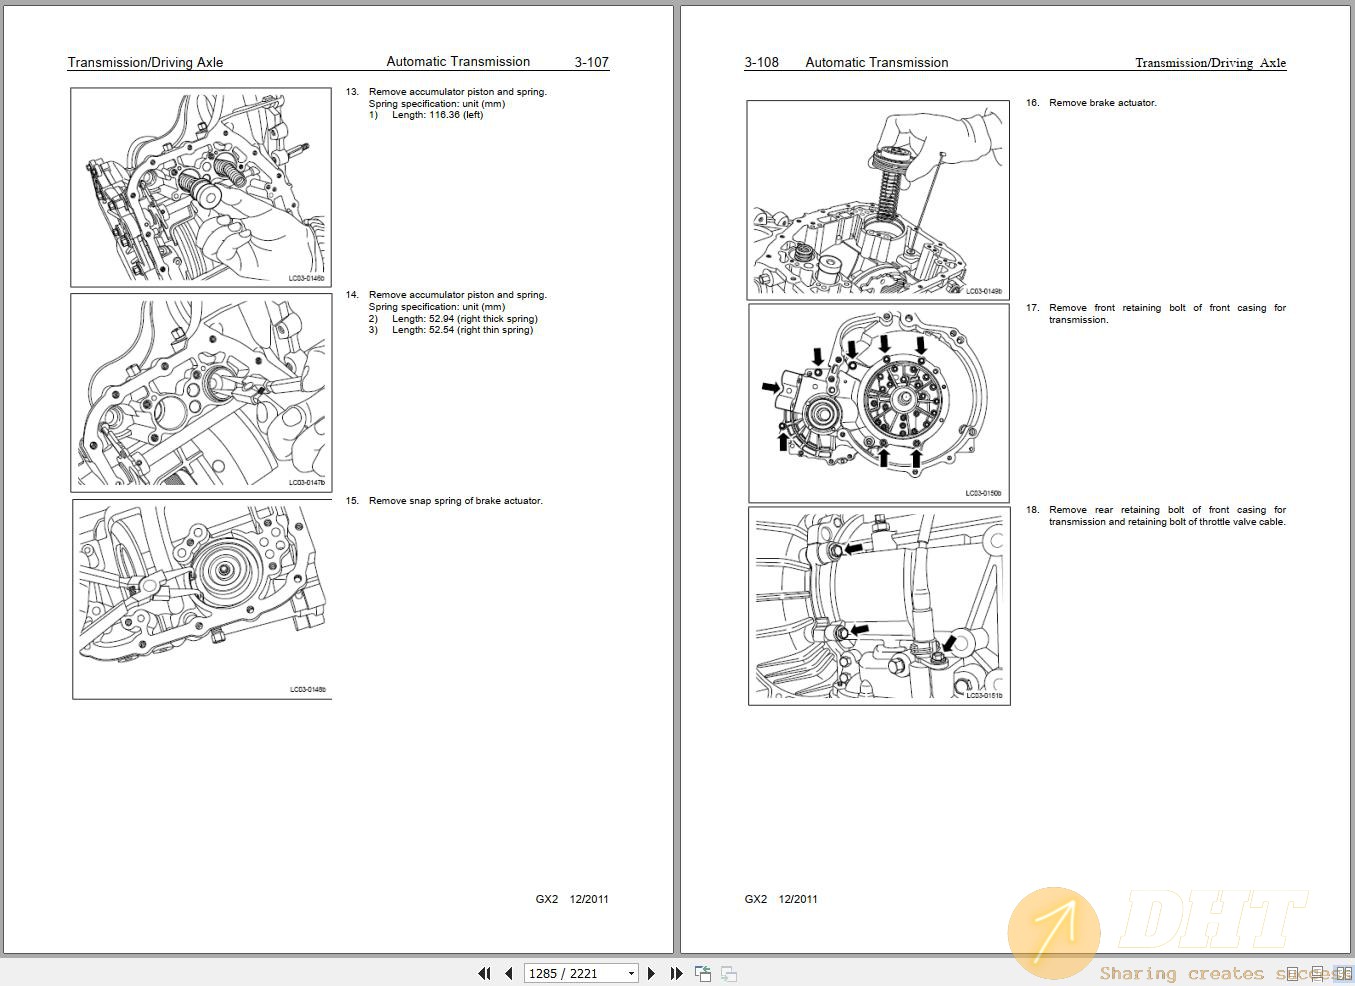Click 'Length: 116.36 (left)' specification text
The height and width of the screenshot is (986, 1355).
(437, 115)
